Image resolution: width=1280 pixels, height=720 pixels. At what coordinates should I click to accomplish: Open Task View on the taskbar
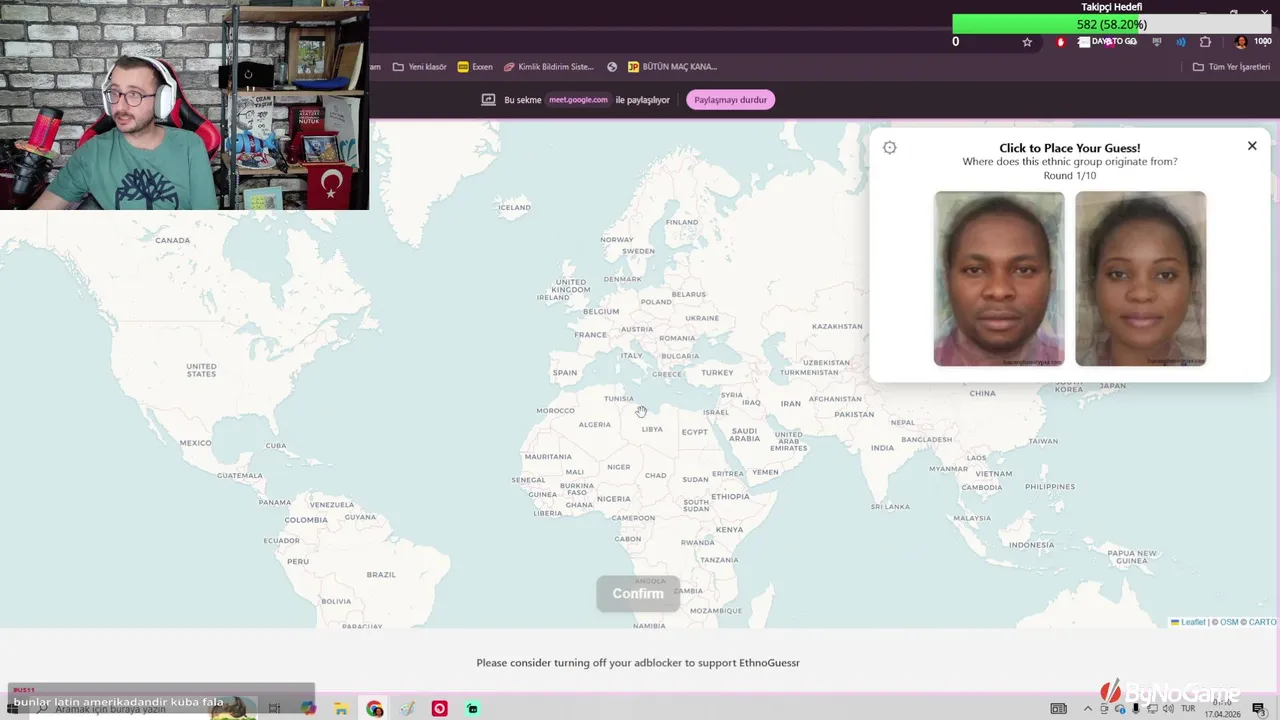click(x=274, y=709)
